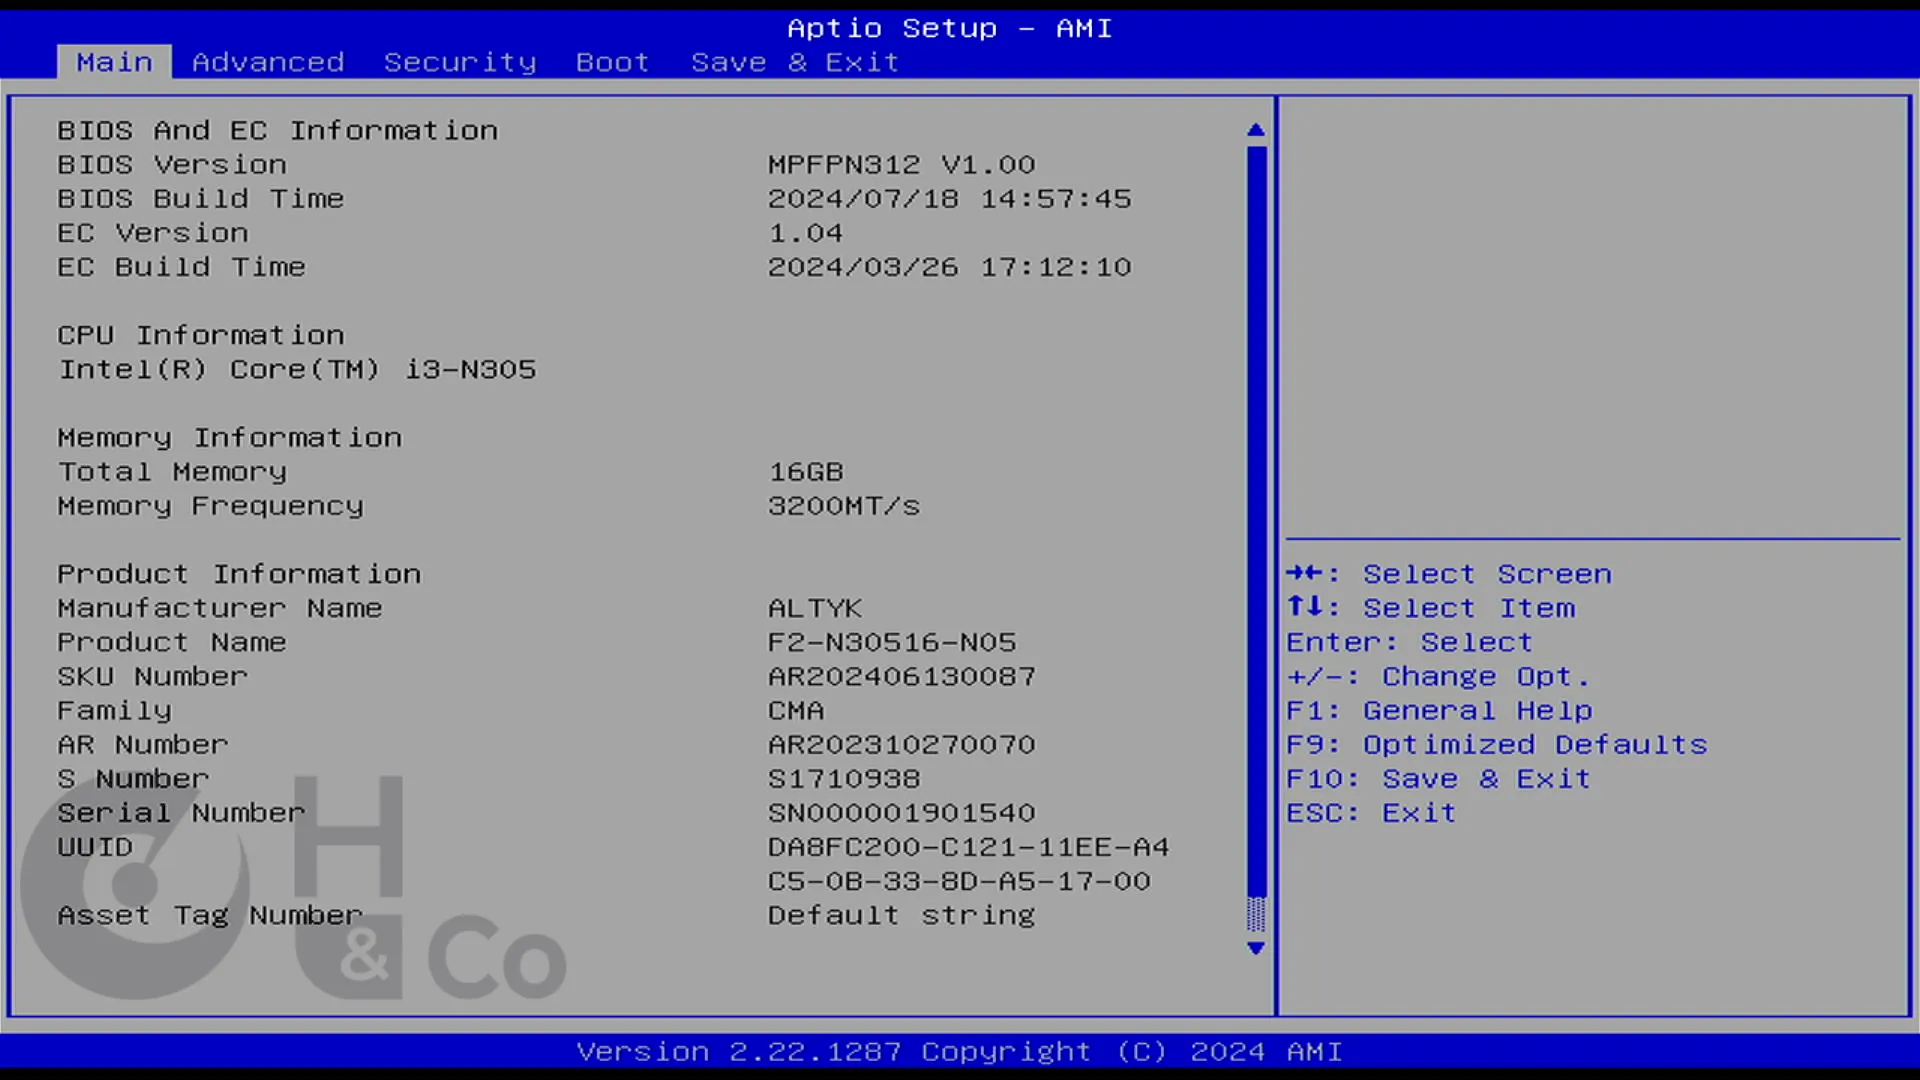Click manufacturer value ALTYK
This screenshot has width=1920, height=1080.
tap(814, 608)
